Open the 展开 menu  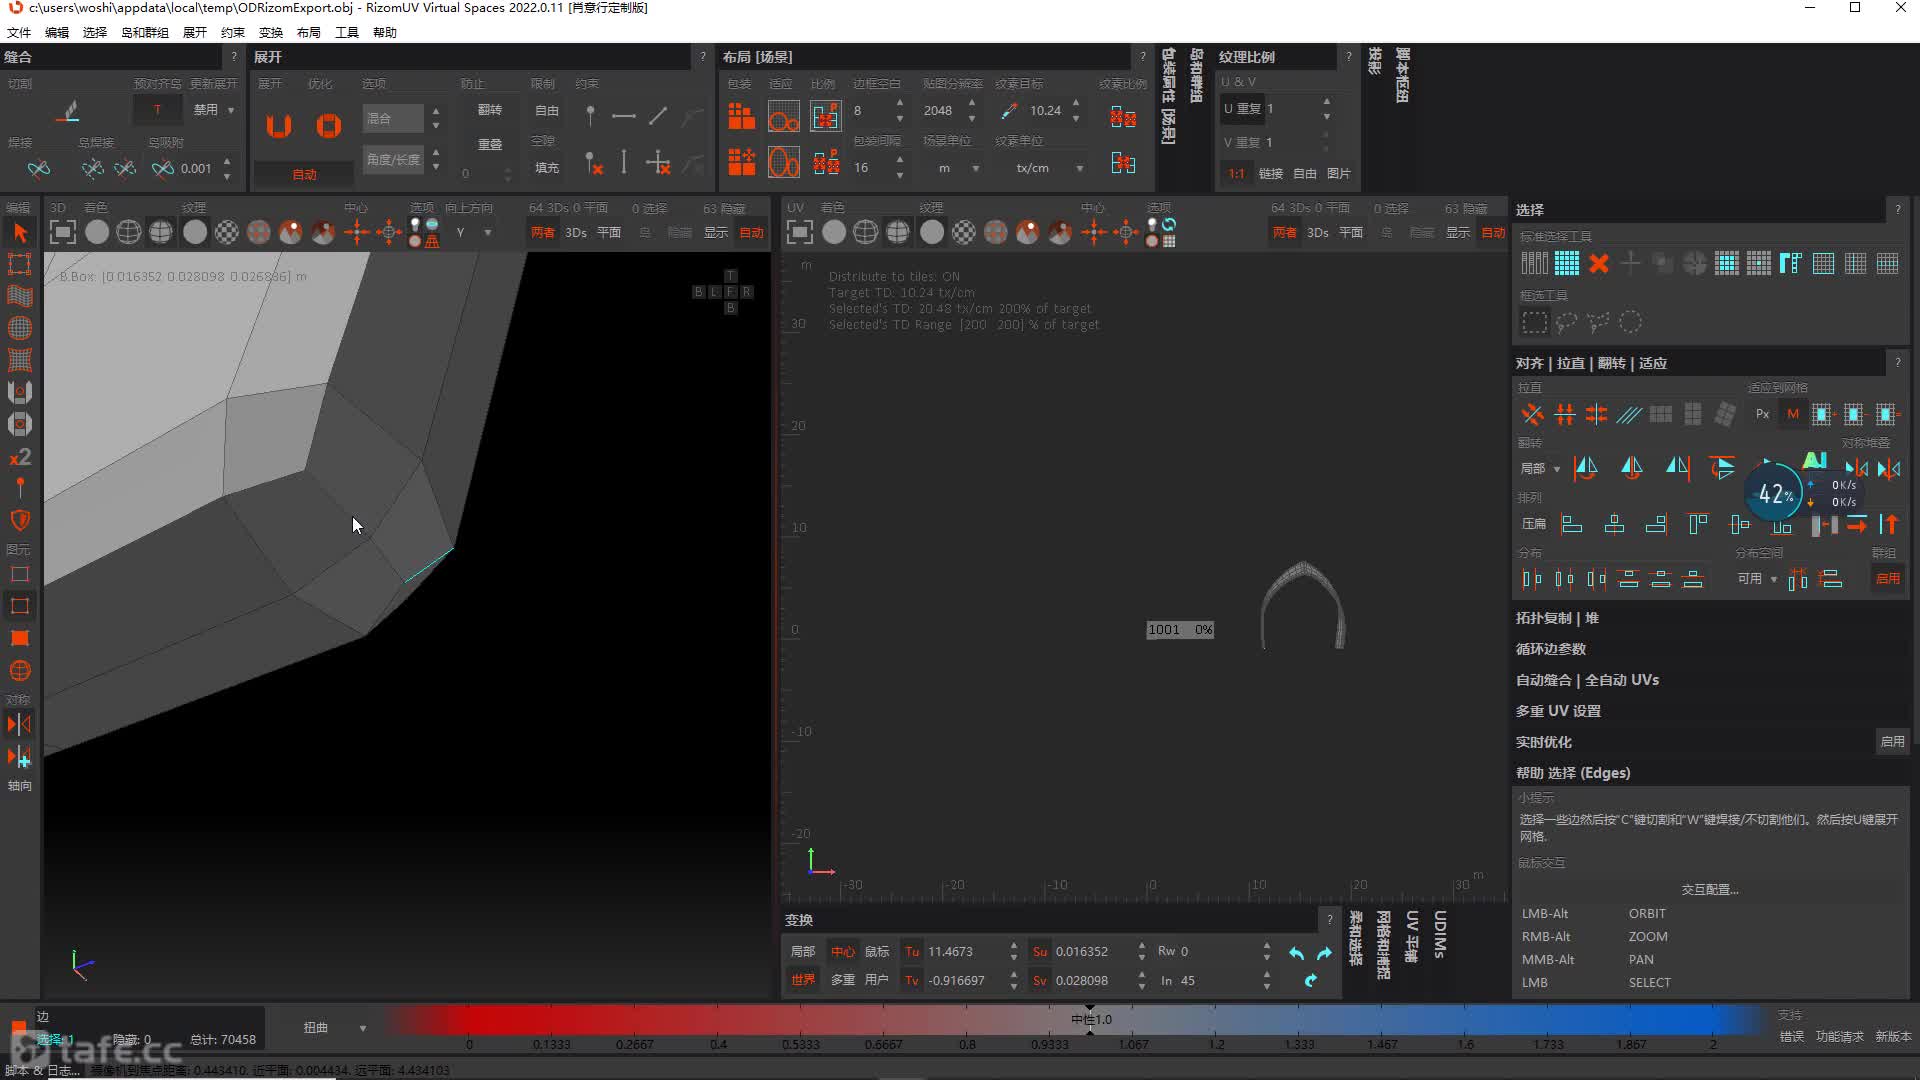coord(195,32)
